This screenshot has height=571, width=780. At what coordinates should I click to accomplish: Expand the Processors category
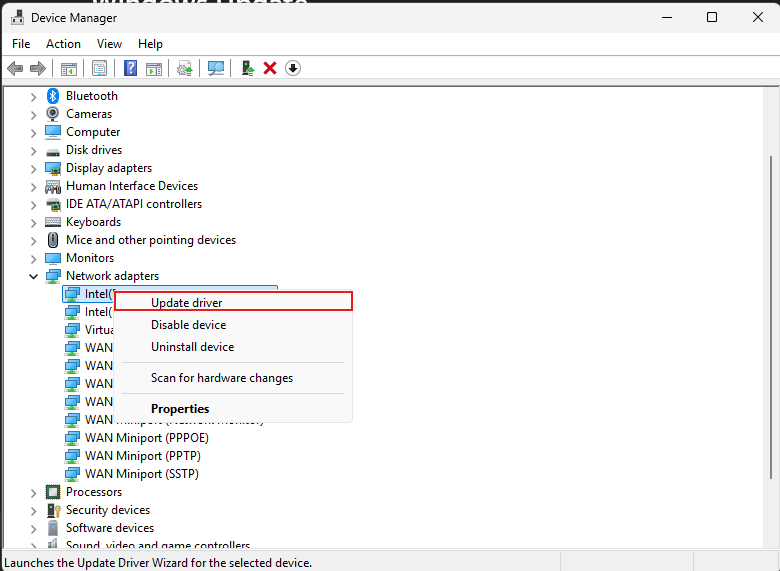[33, 492]
